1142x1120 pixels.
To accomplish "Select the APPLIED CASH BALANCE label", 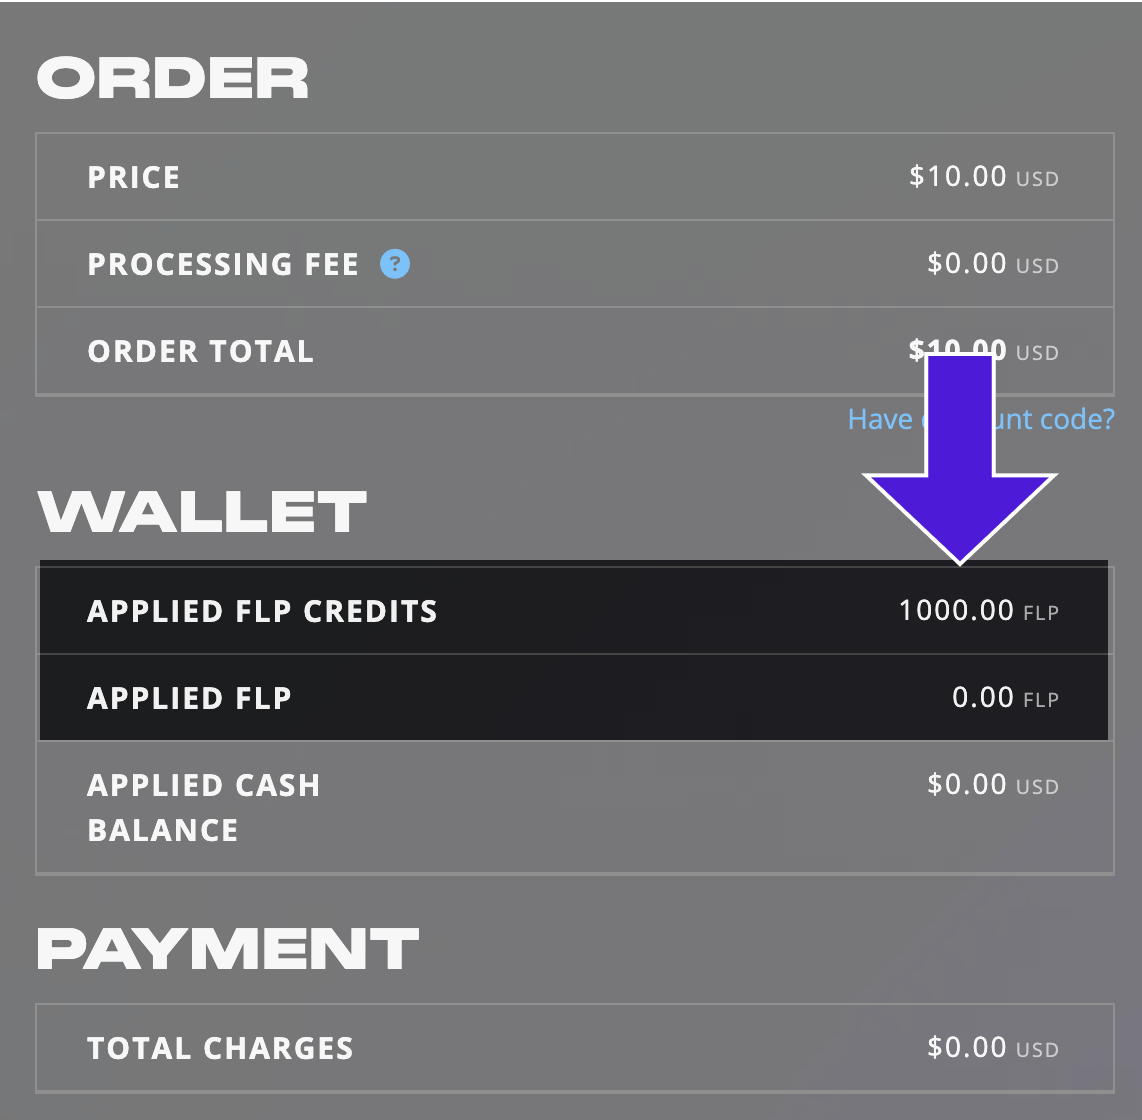I will (x=204, y=808).
